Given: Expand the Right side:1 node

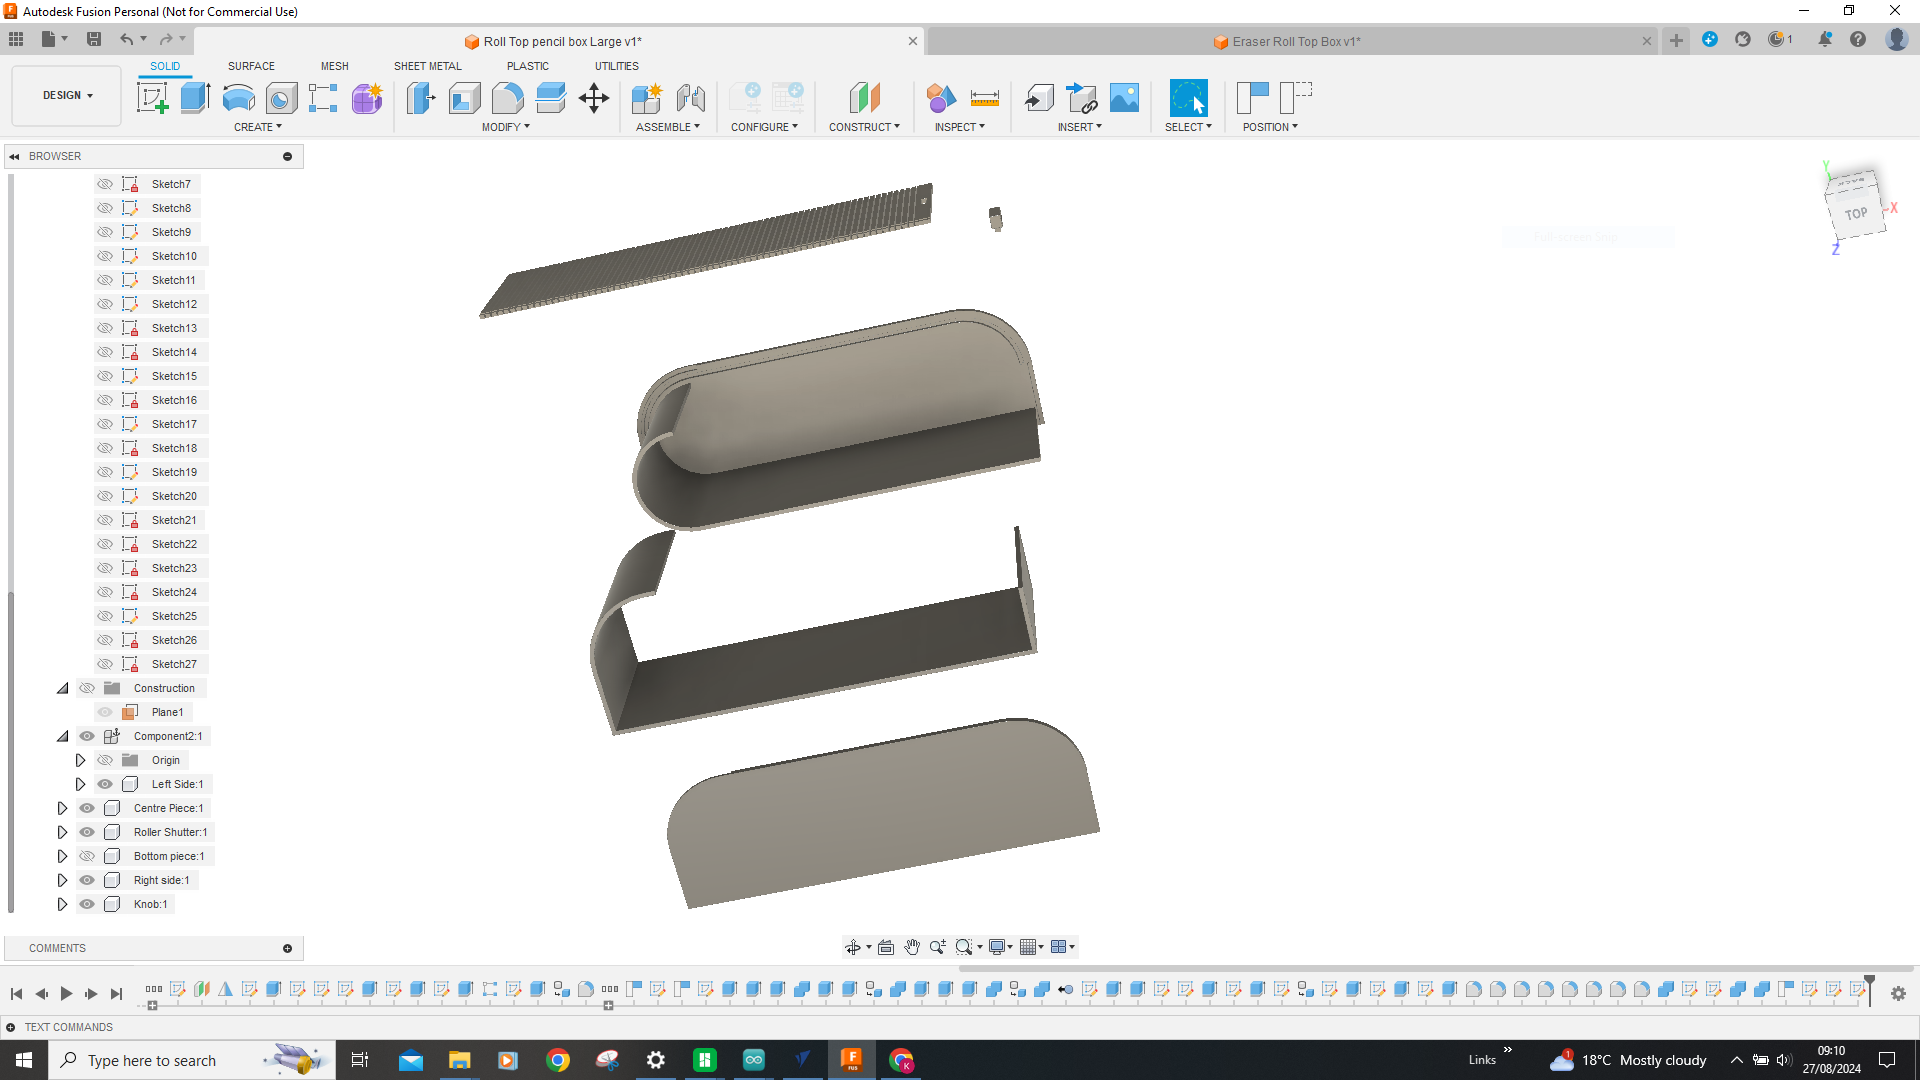Looking at the screenshot, I should coord(62,880).
